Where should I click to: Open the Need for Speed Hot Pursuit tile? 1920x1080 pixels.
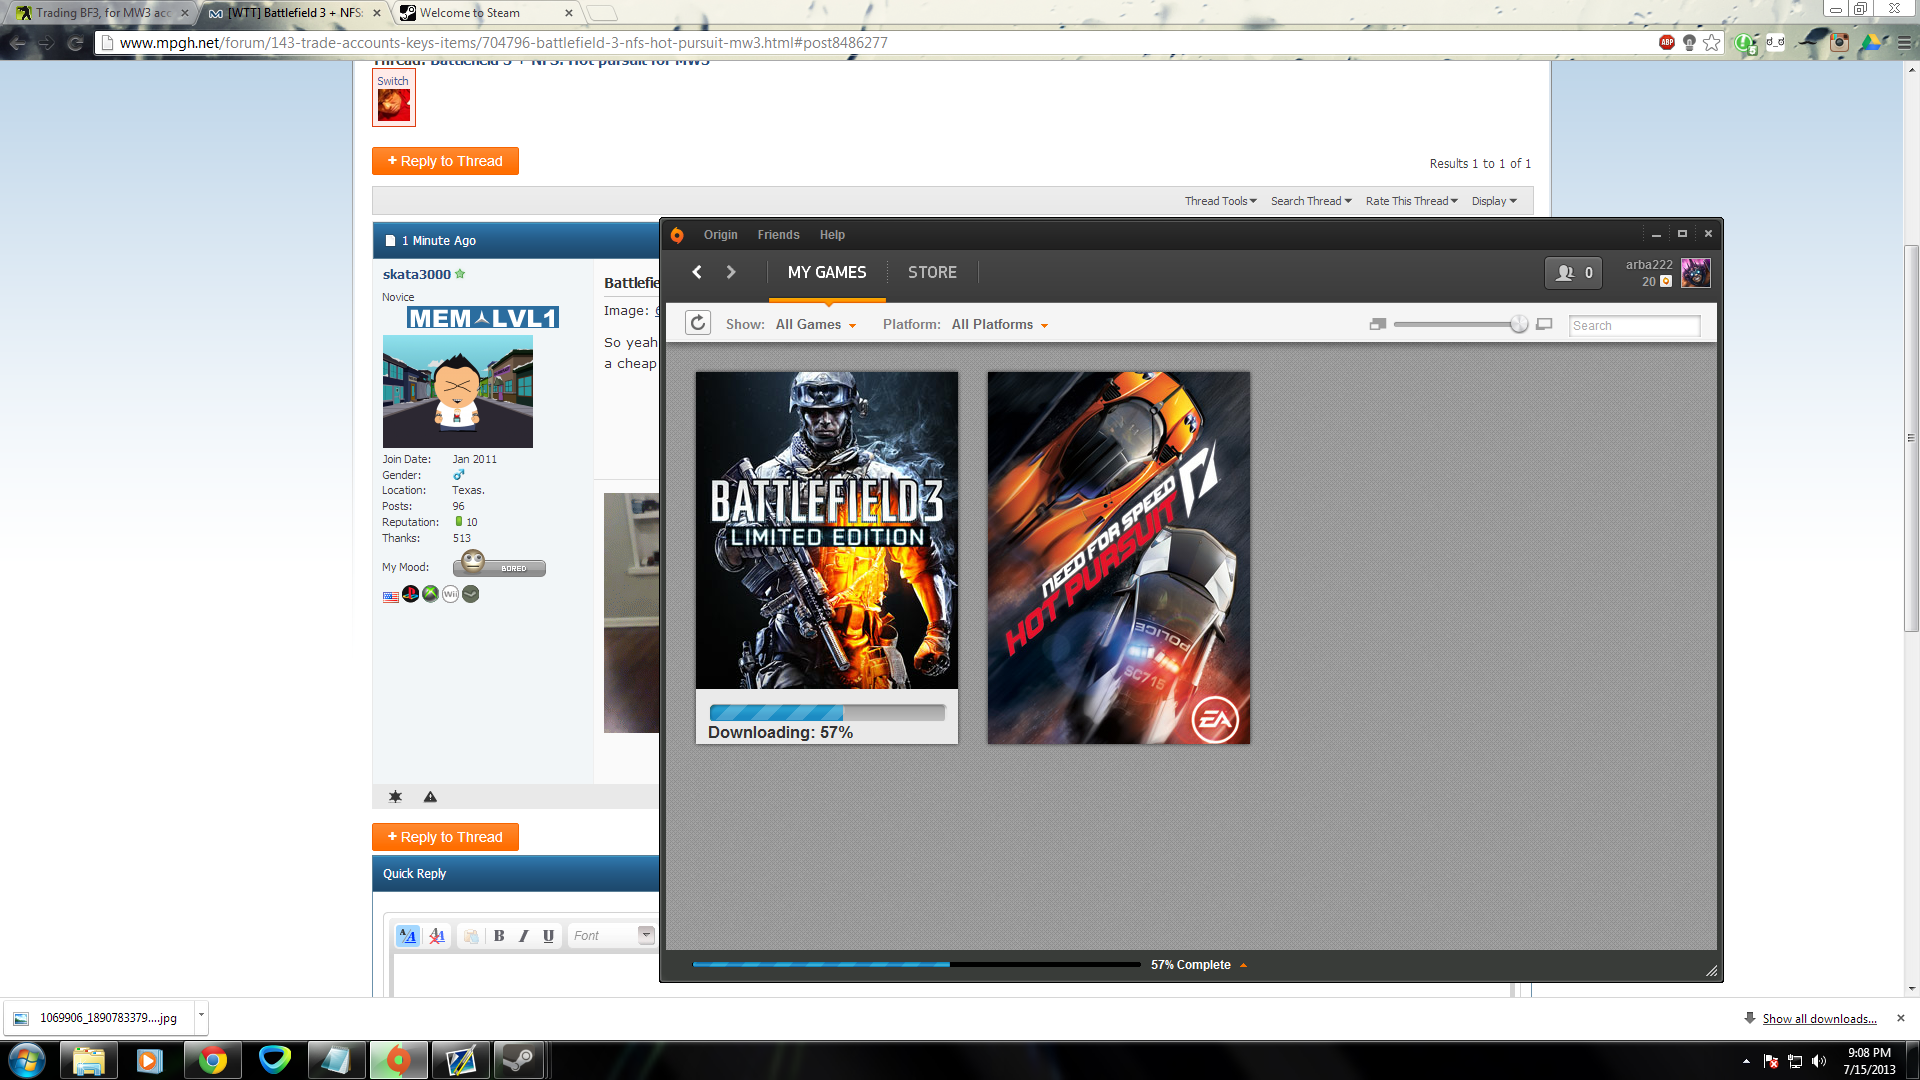pyautogui.click(x=1118, y=558)
